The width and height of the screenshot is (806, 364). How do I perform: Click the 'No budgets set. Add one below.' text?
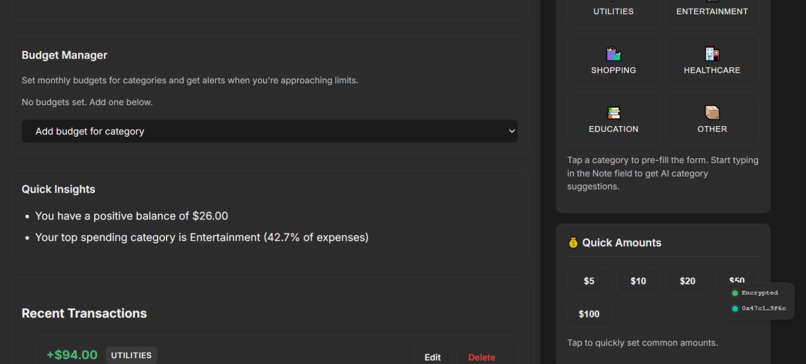click(x=87, y=102)
